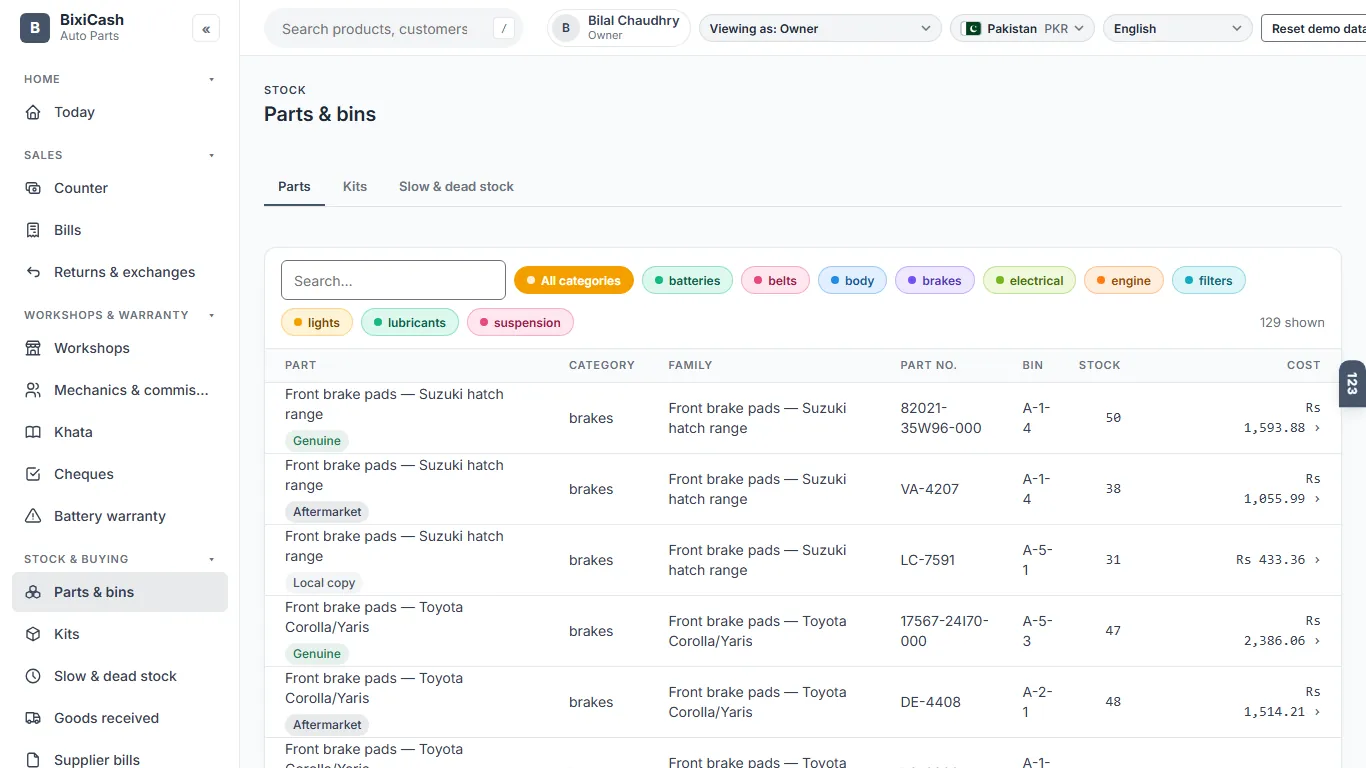1366x768 pixels.
Task: Select the All categories filter chip
Action: (574, 281)
